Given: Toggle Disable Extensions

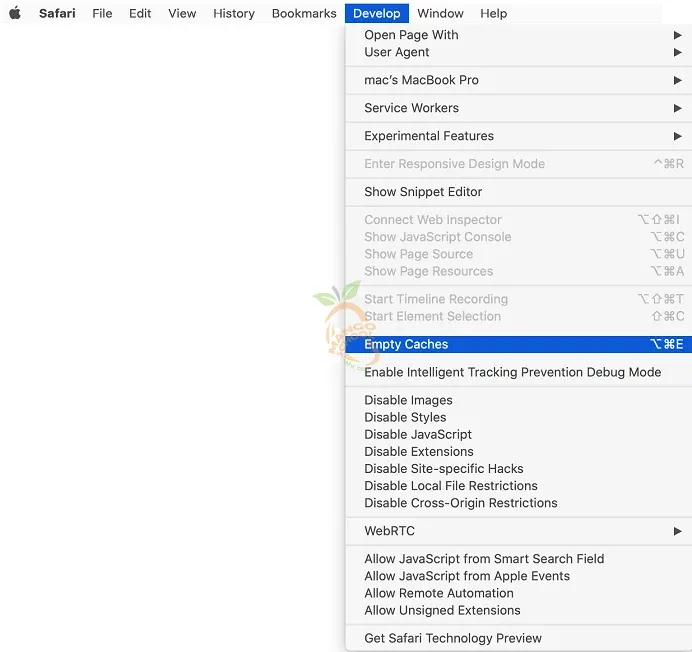Looking at the screenshot, I should 519,452.
